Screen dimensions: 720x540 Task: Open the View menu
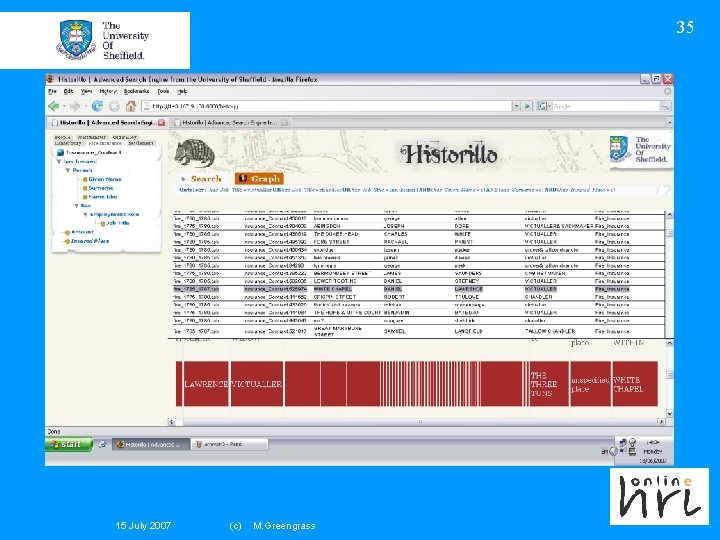coord(86,91)
